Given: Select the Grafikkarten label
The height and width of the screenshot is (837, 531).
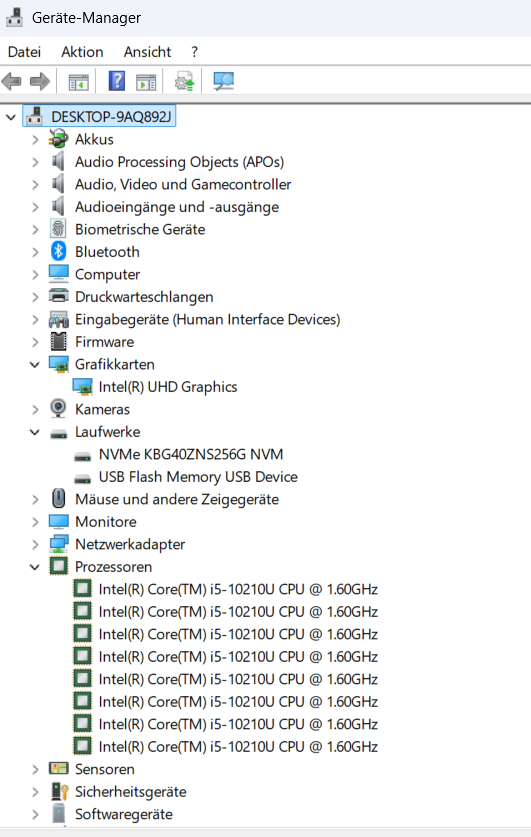Looking at the screenshot, I should [x=115, y=364].
